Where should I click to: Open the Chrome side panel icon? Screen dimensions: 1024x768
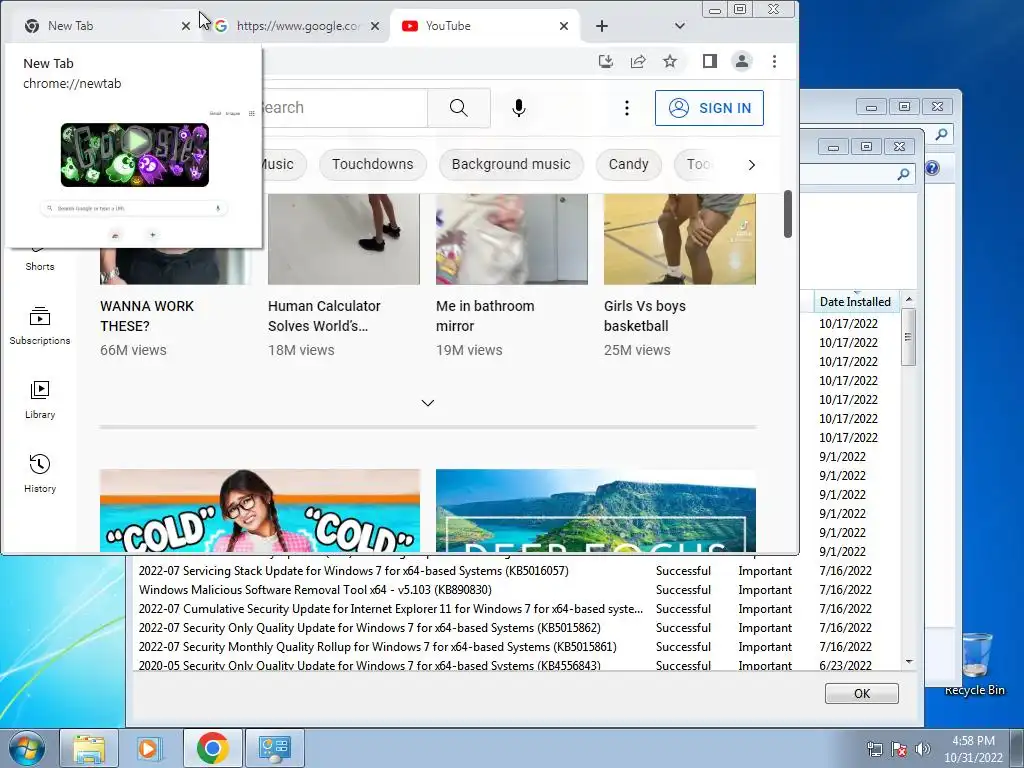click(710, 61)
